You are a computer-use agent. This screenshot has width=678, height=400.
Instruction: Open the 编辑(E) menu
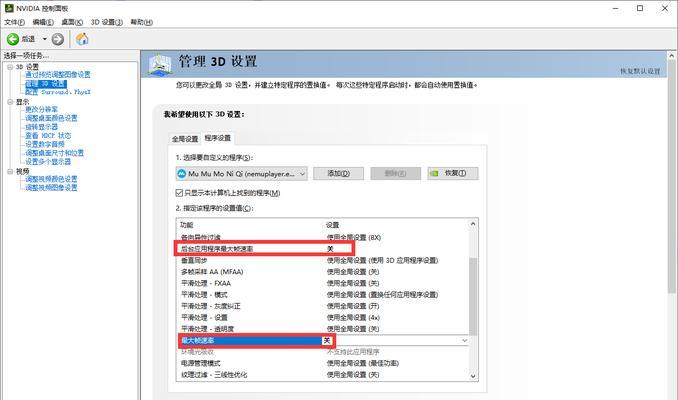[43, 22]
